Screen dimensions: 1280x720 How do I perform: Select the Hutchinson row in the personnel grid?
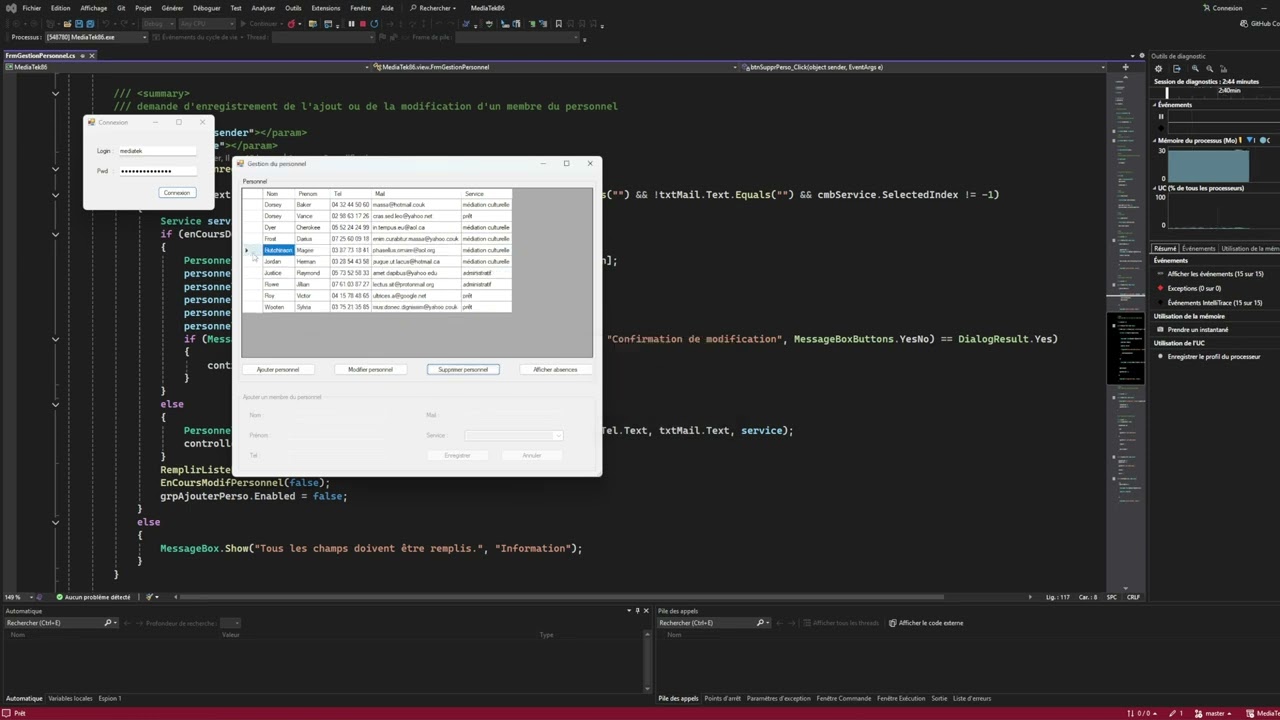coord(376,250)
